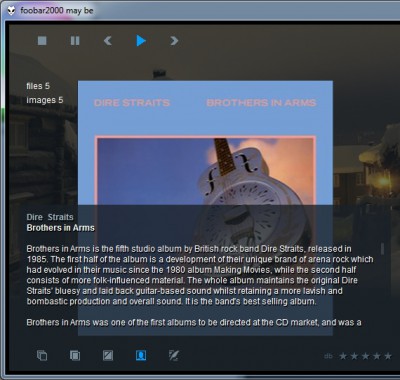Screen dimensions: 400x380
Task: Skip to the next track
Action: [x=174, y=41]
